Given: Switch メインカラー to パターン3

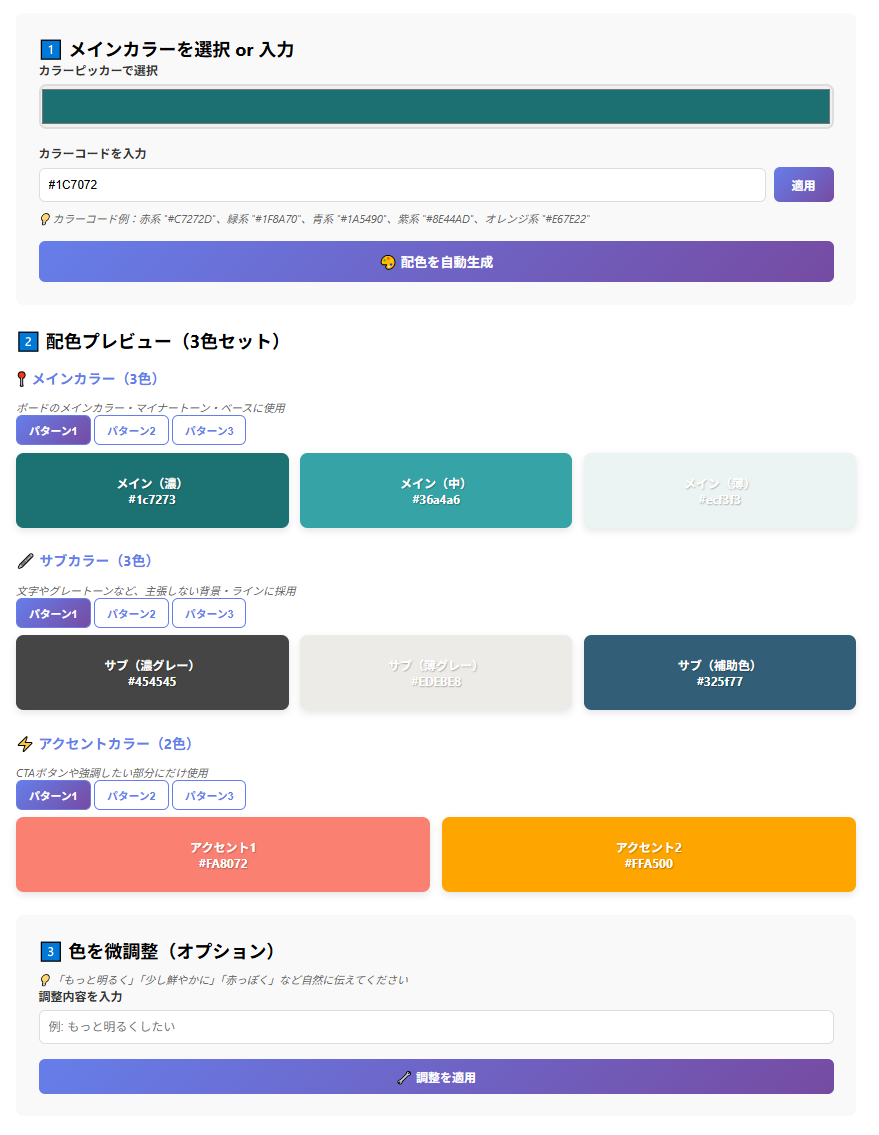Looking at the screenshot, I should [x=209, y=431].
